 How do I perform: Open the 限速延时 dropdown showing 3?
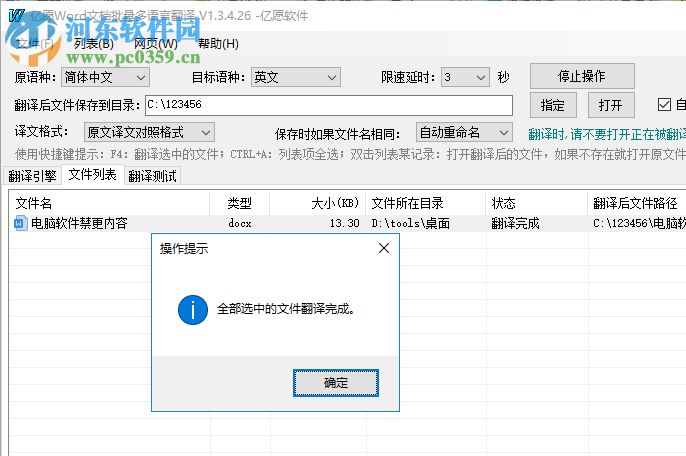pos(465,77)
